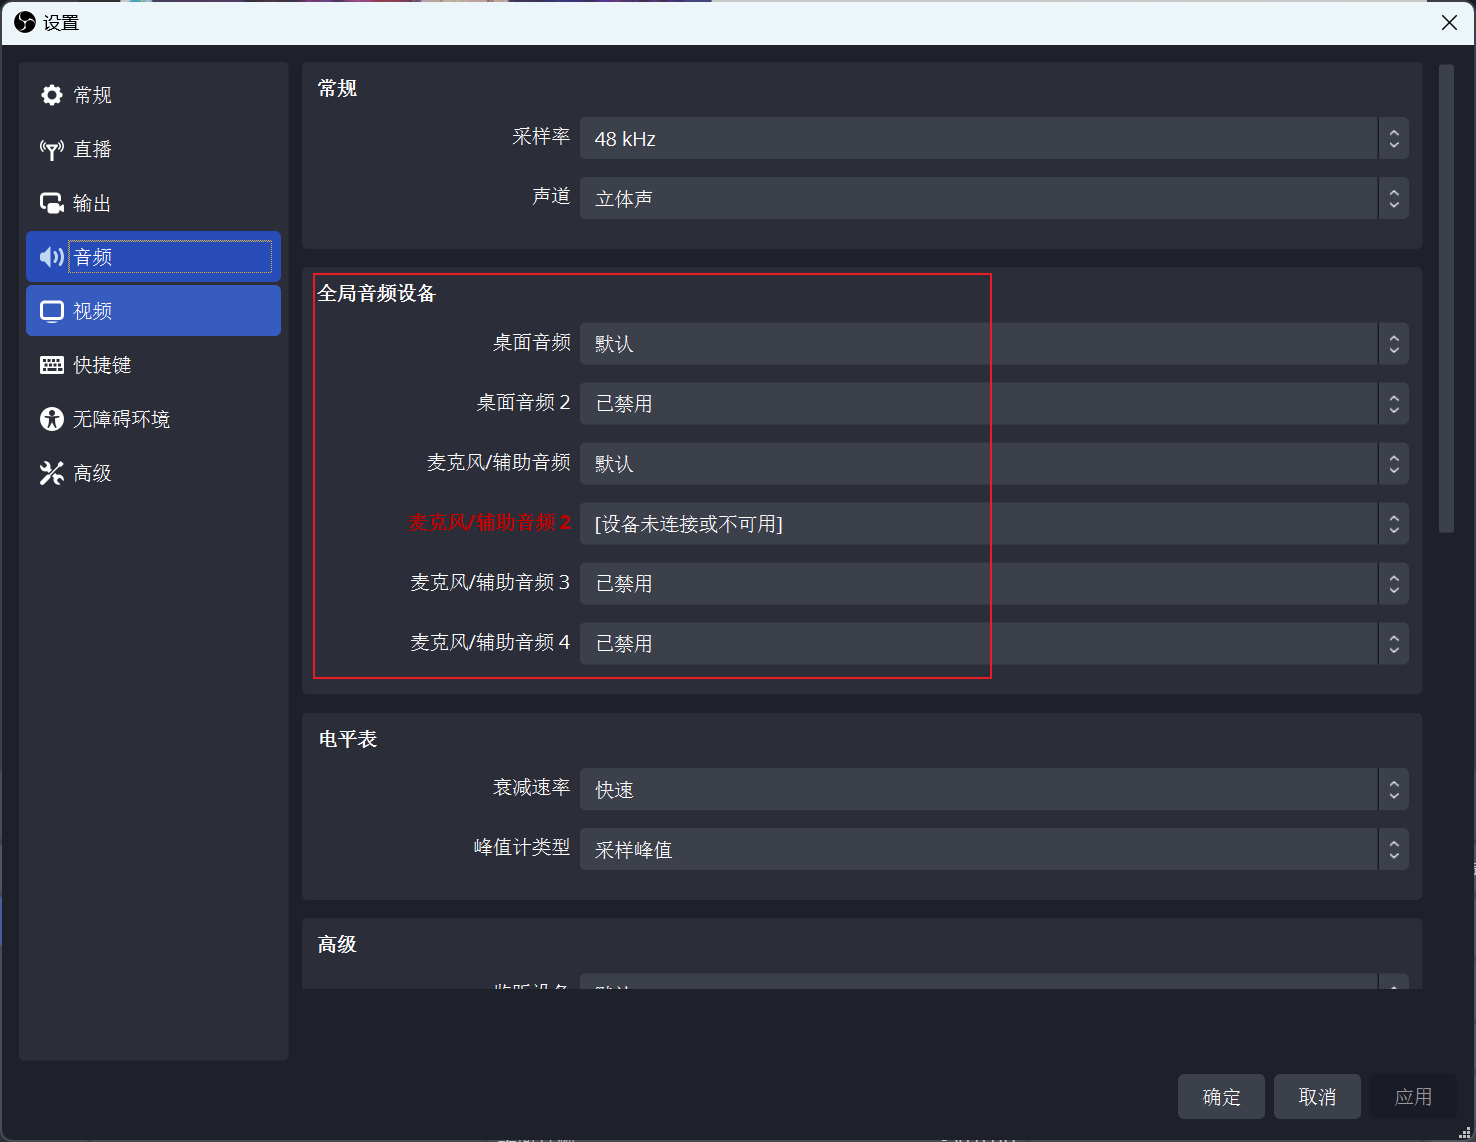Switch to the 直播 settings tab

[153, 149]
